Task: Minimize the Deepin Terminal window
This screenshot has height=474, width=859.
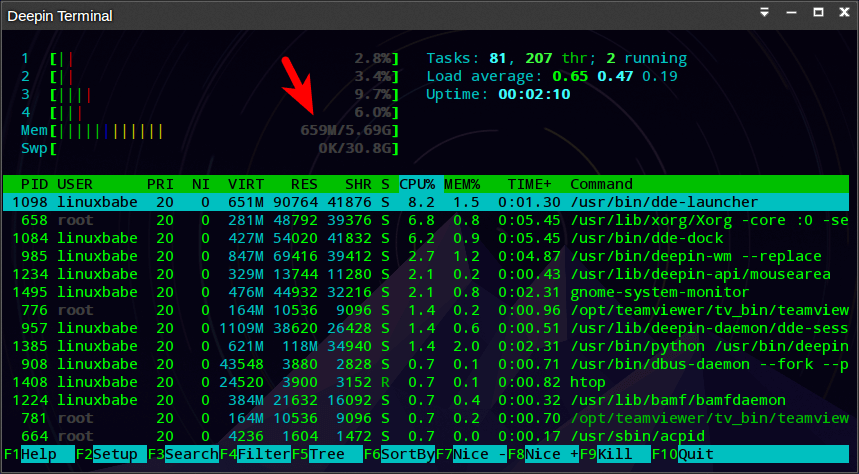Action: [789, 15]
